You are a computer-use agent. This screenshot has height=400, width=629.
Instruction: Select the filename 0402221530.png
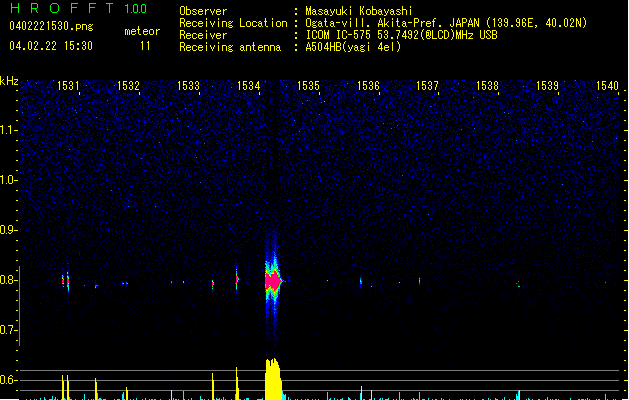click(51, 26)
